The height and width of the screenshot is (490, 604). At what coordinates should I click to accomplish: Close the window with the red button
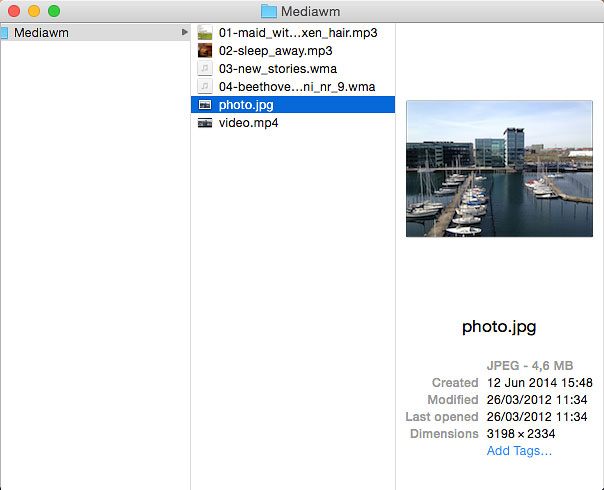[x=14, y=11]
